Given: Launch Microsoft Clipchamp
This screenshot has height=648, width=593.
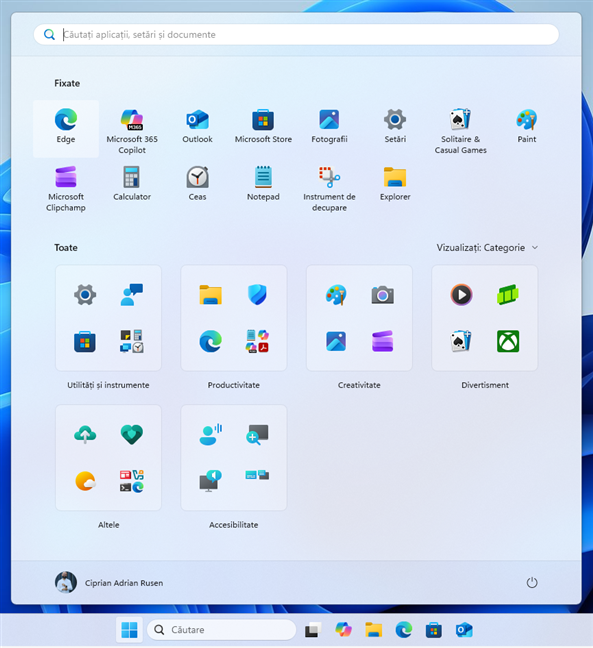Looking at the screenshot, I should 66,189.
